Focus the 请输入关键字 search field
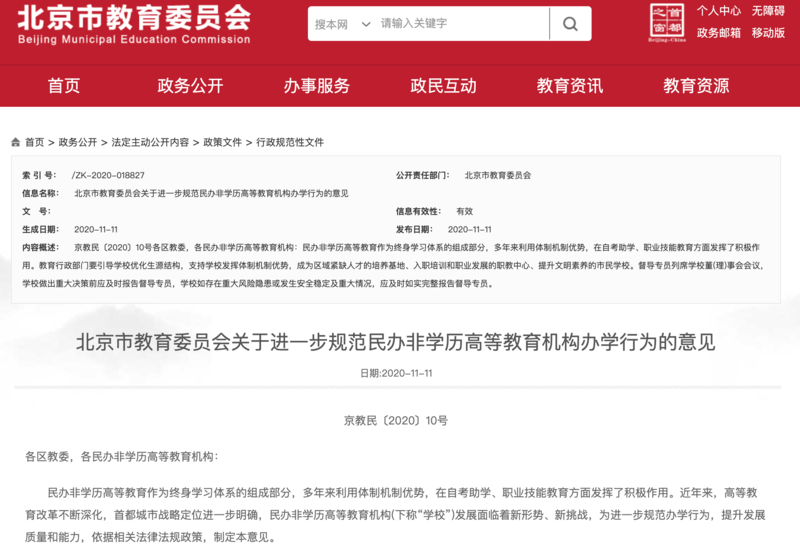This screenshot has height=559, width=800. 463,23
